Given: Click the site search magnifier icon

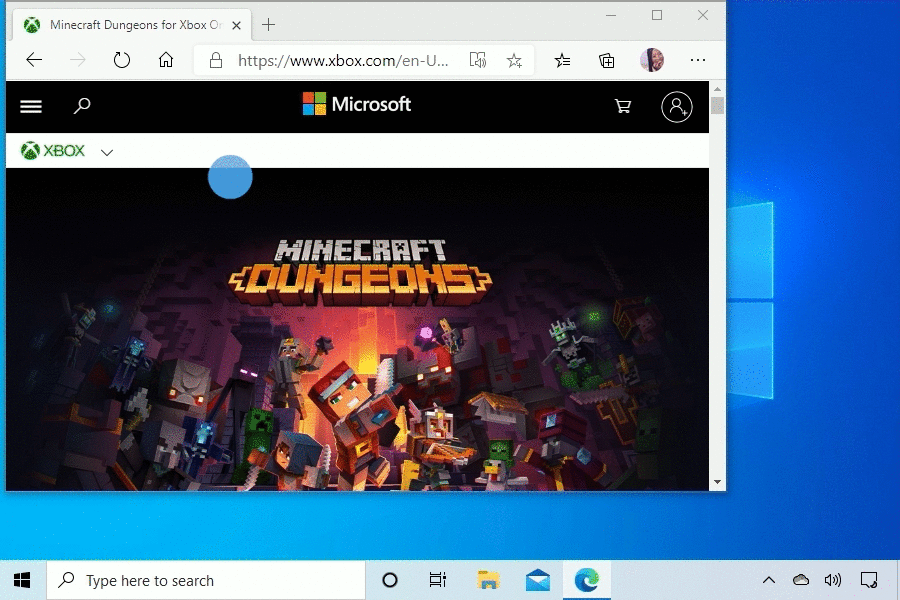Looking at the screenshot, I should point(83,106).
